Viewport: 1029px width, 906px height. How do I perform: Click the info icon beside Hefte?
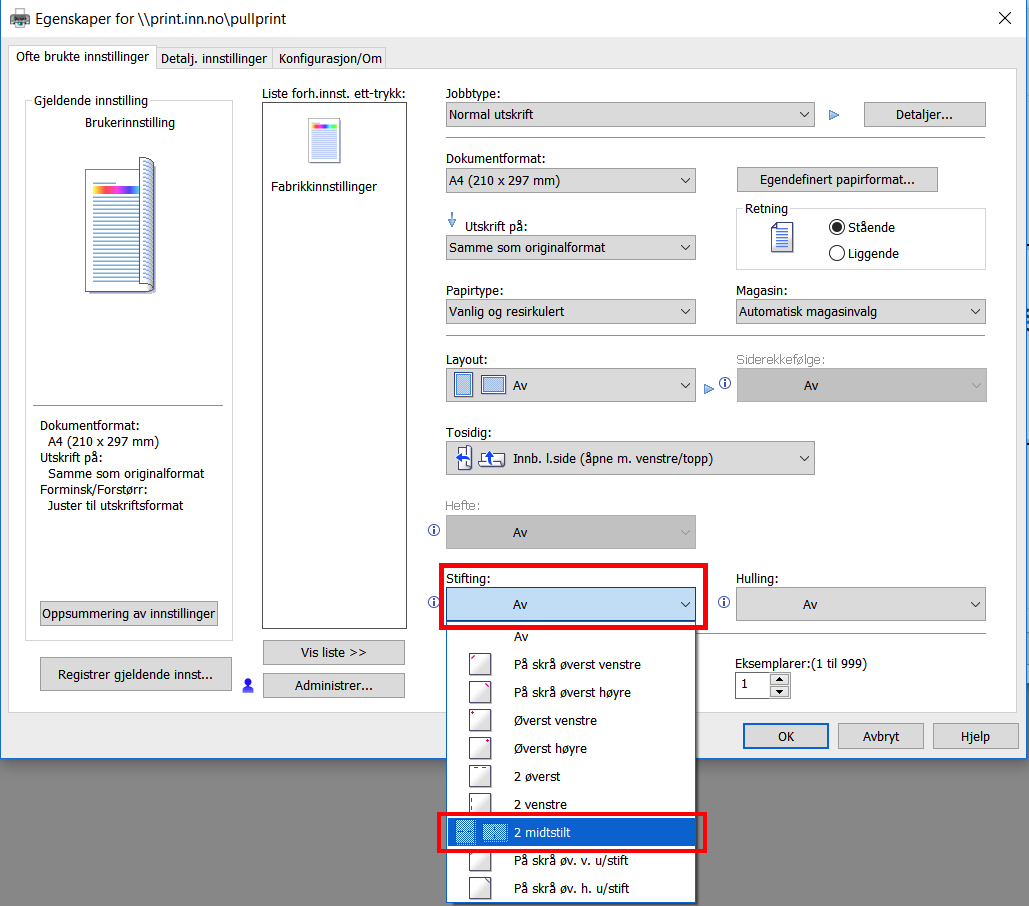[433, 531]
